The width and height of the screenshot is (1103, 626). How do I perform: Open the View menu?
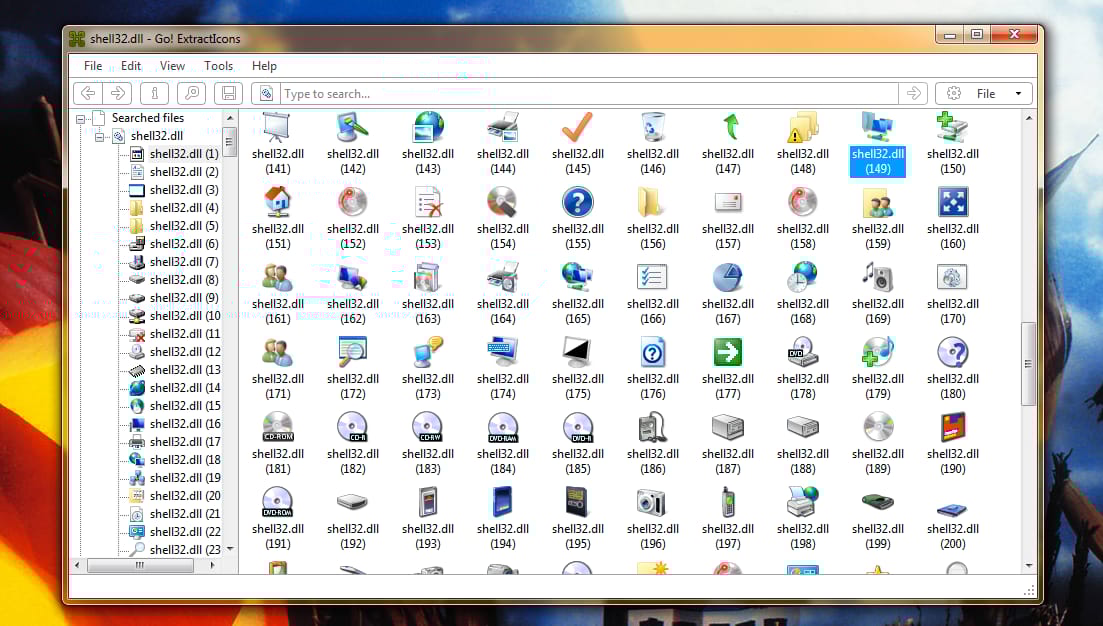(172, 66)
